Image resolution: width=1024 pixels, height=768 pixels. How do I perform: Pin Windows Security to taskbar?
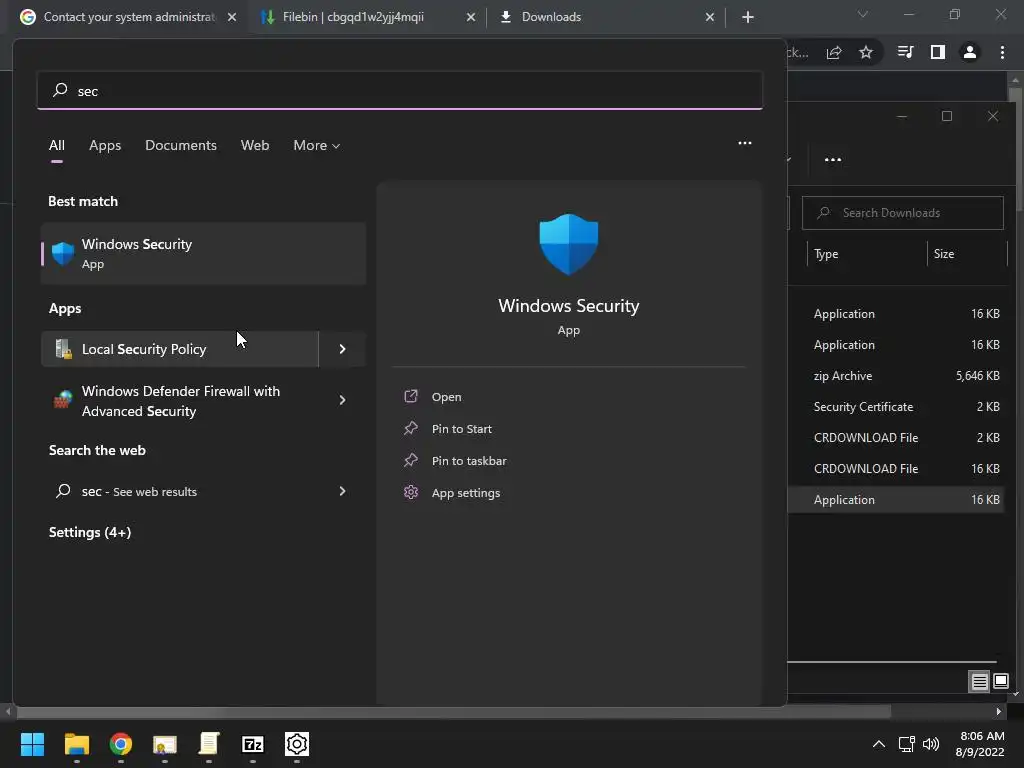pyautogui.click(x=468, y=460)
